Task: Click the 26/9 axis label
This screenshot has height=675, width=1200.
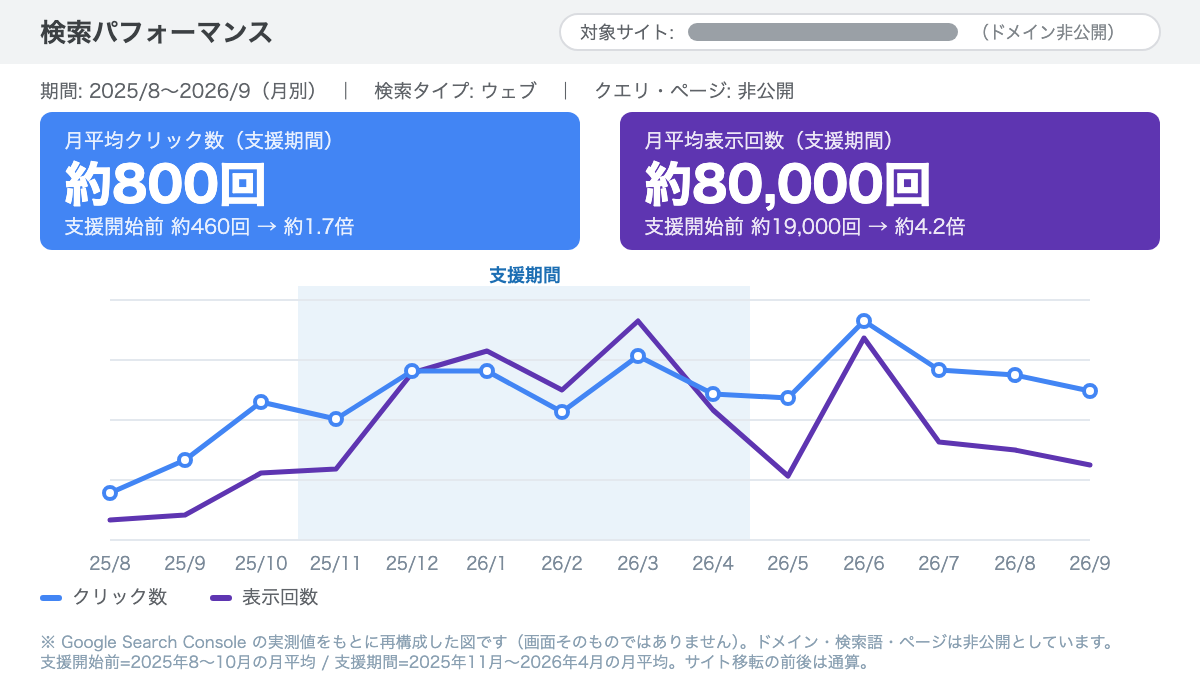Action: (1090, 564)
